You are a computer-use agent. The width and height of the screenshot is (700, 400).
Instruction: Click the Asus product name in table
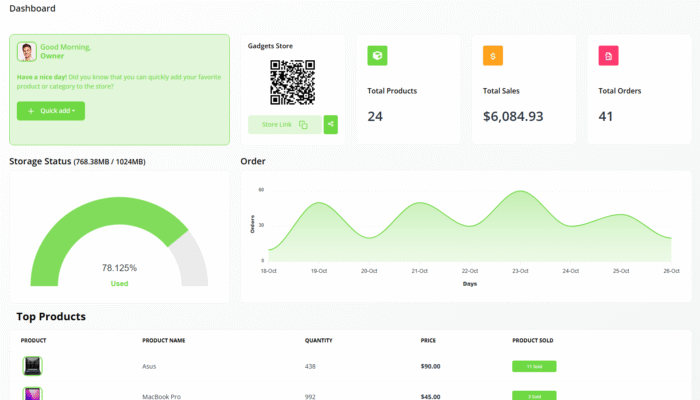tap(150, 367)
